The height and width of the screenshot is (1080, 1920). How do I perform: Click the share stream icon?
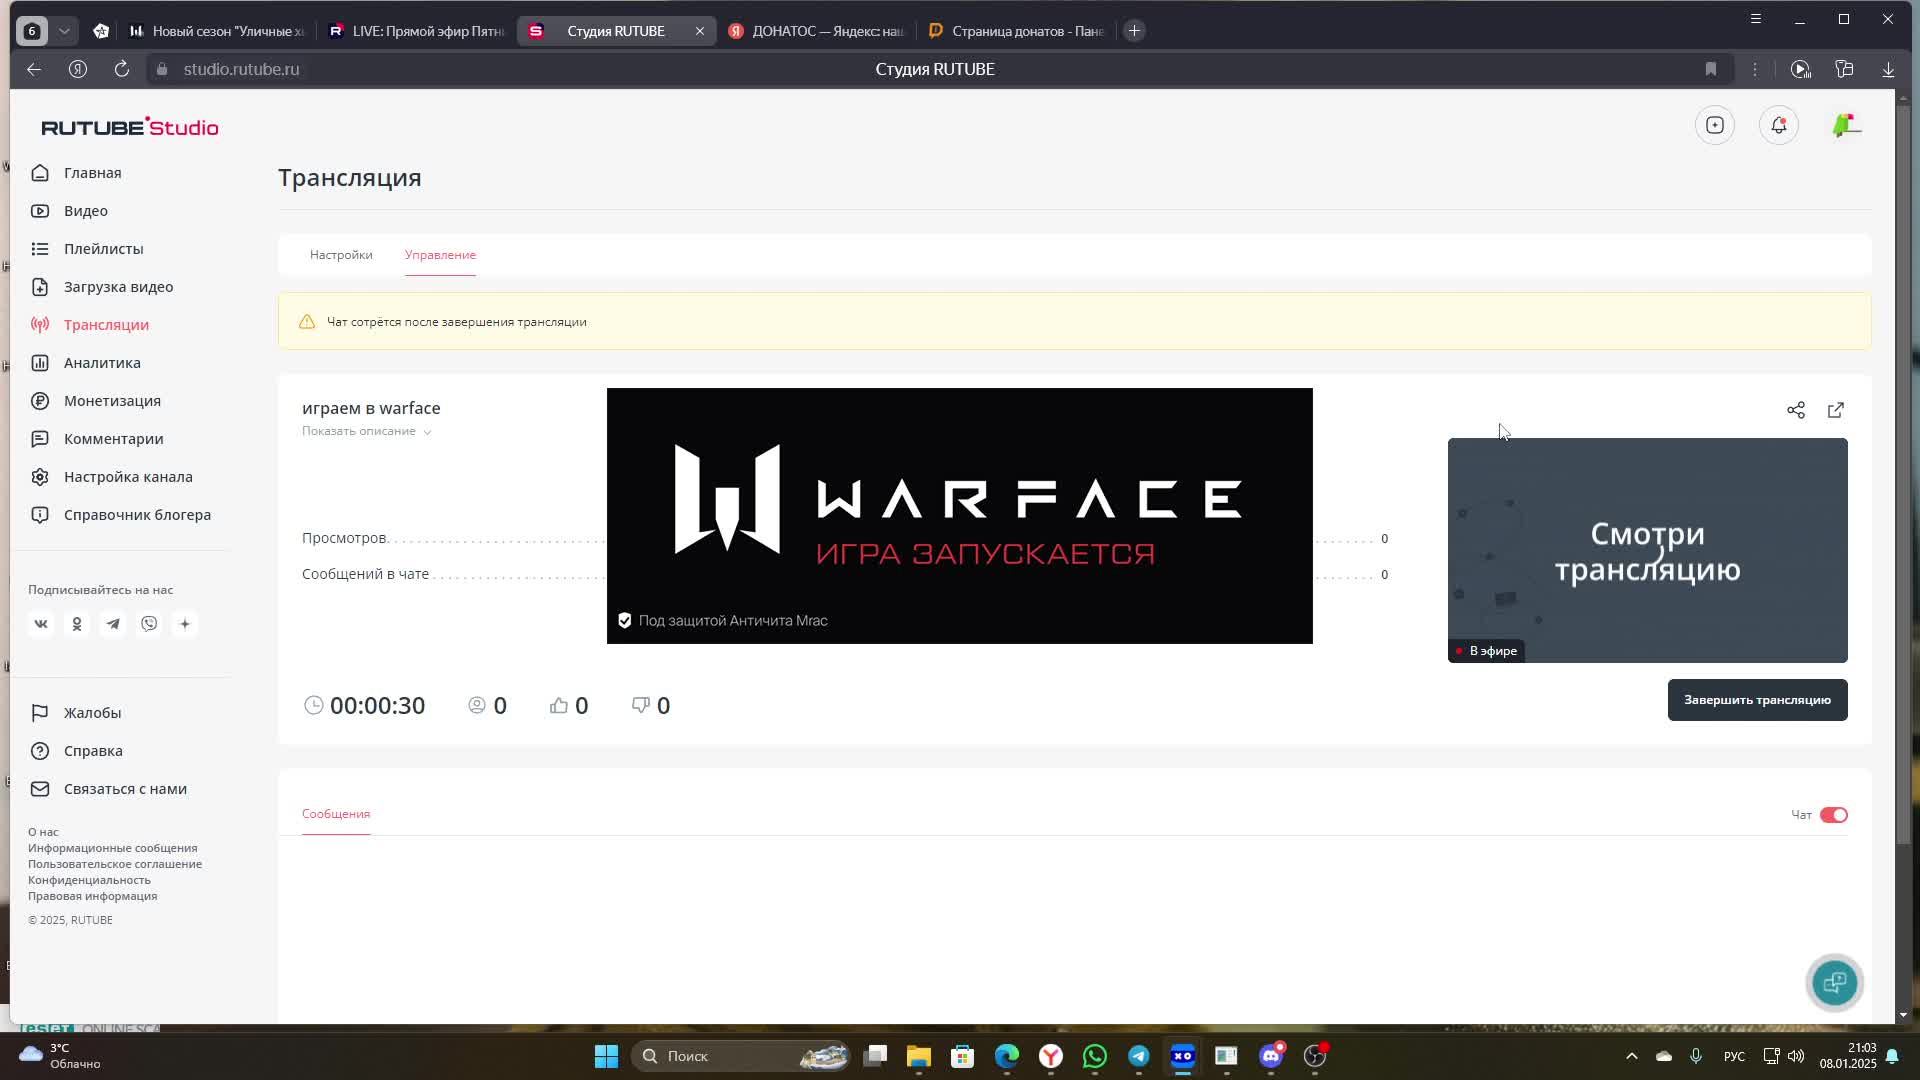pyautogui.click(x=1795, y=410)
